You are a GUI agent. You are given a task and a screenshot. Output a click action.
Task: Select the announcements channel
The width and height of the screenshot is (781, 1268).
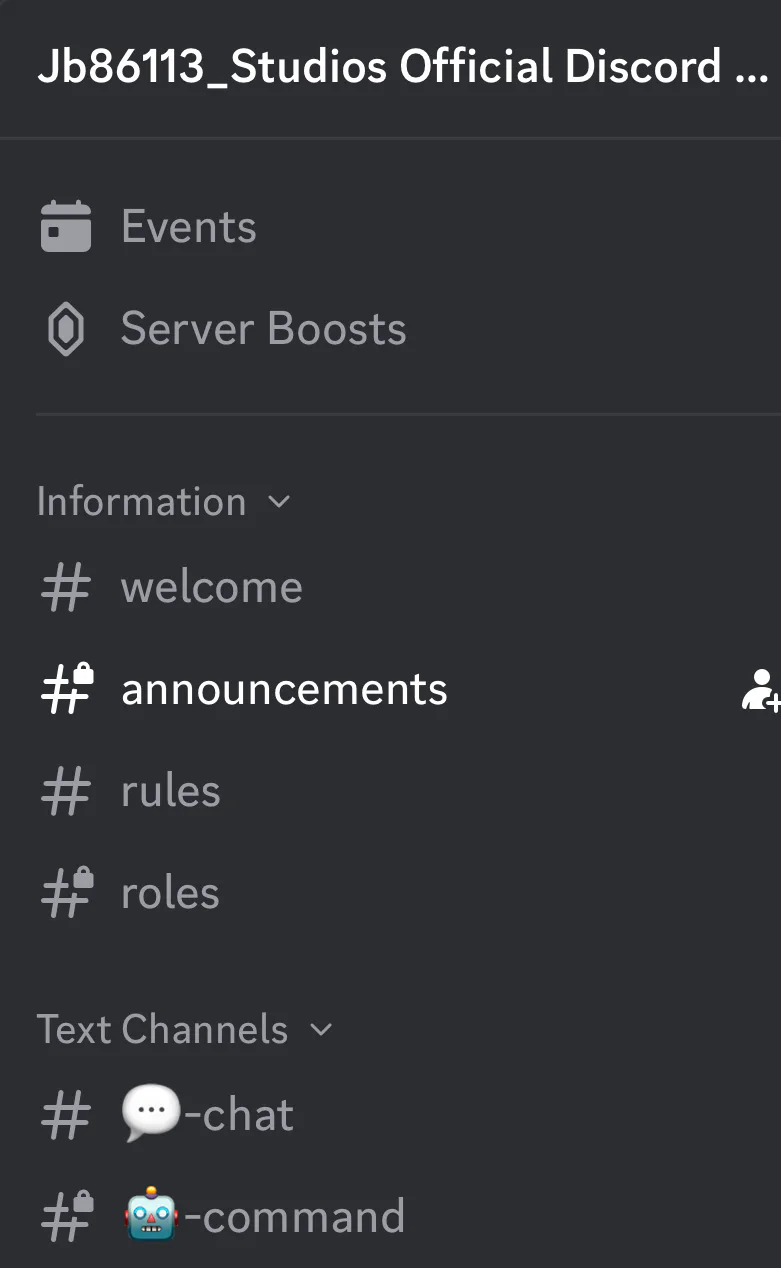click(284, 689)
